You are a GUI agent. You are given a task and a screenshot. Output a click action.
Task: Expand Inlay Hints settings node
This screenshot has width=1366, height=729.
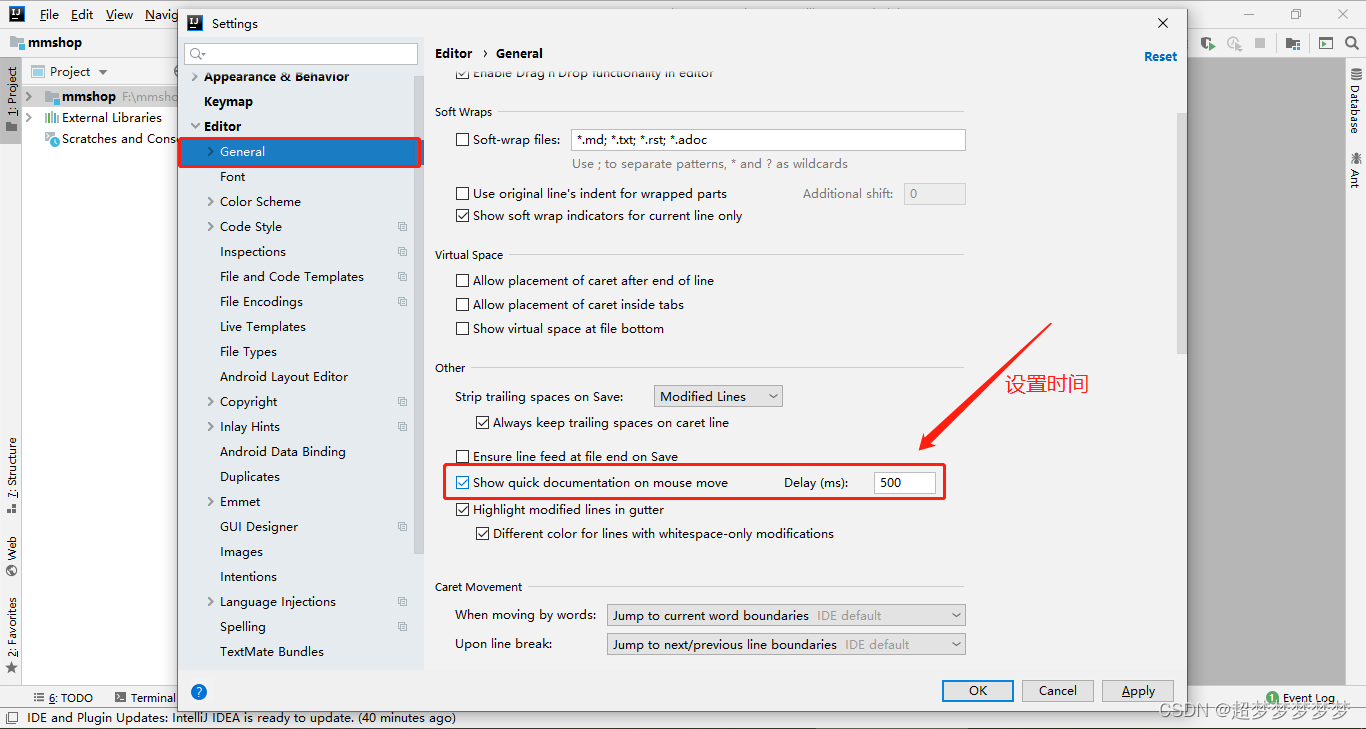coord(210,427)
